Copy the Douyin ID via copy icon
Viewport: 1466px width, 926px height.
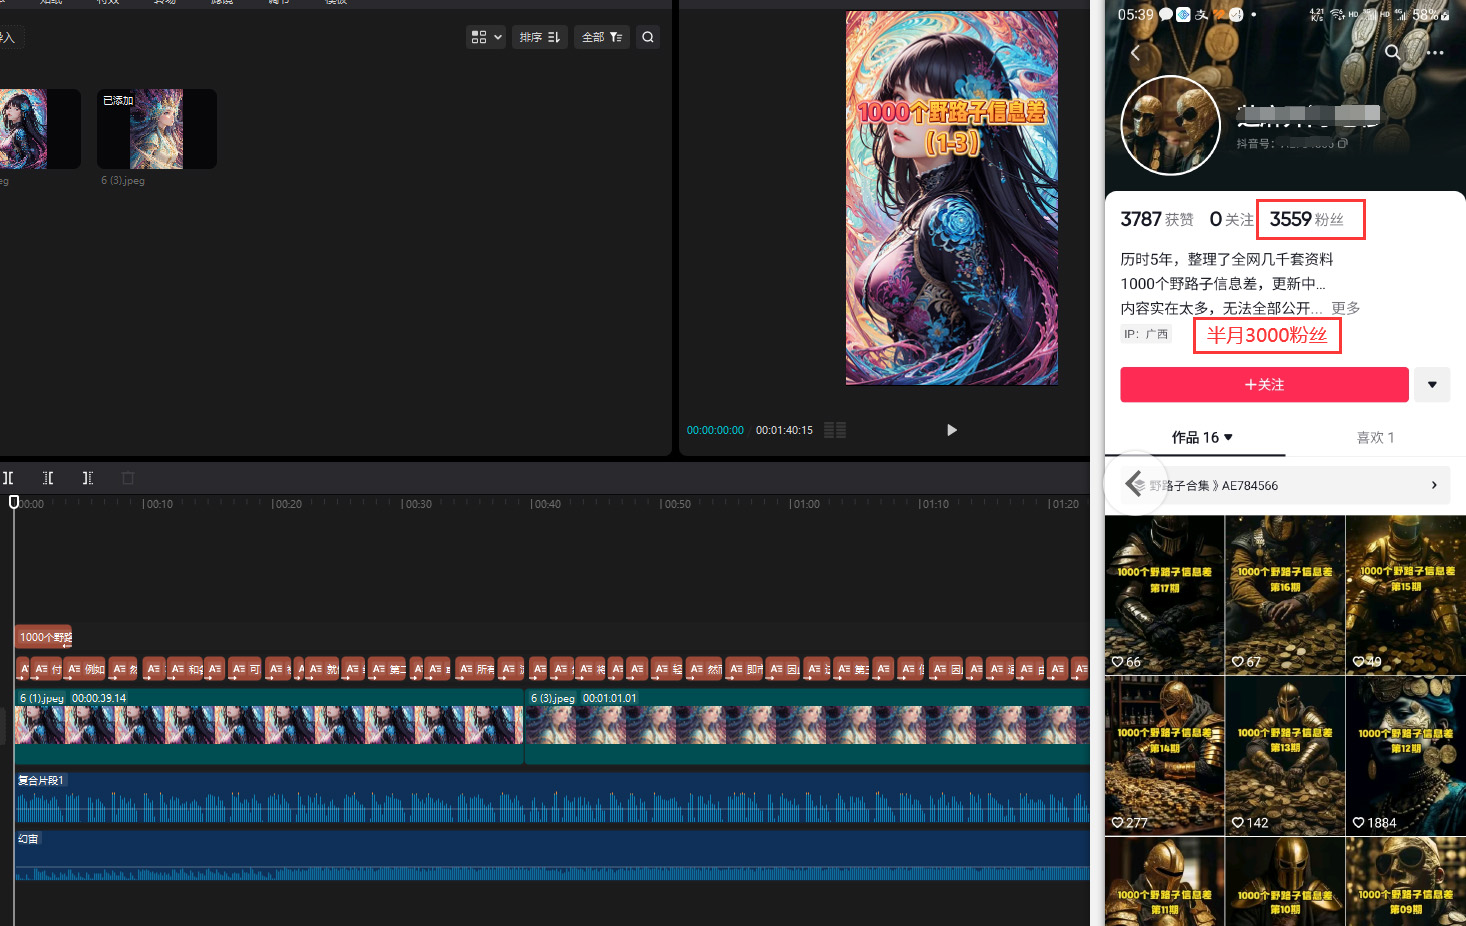[x=1342, y=143]
